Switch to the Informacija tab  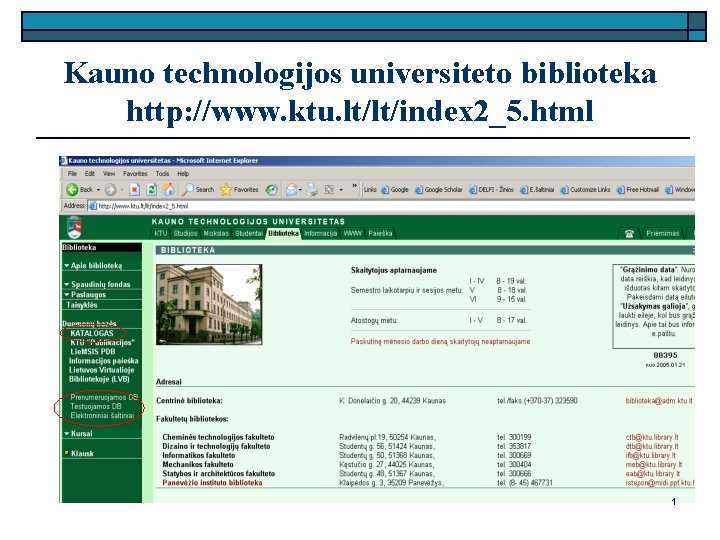click(321, 233)
